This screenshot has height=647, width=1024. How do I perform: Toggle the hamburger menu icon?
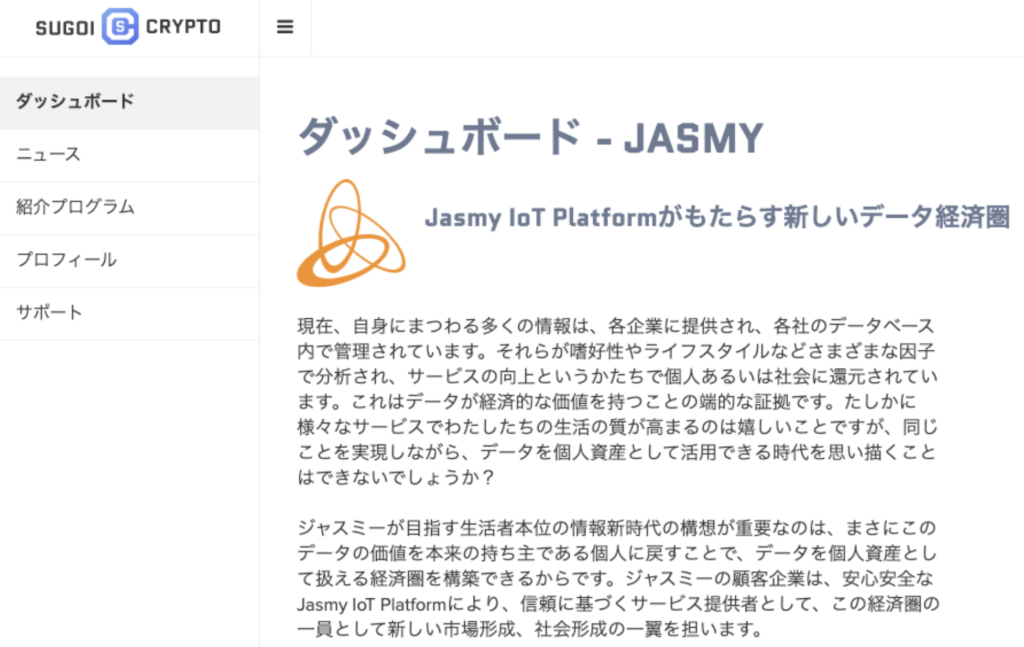coord(285,27)
